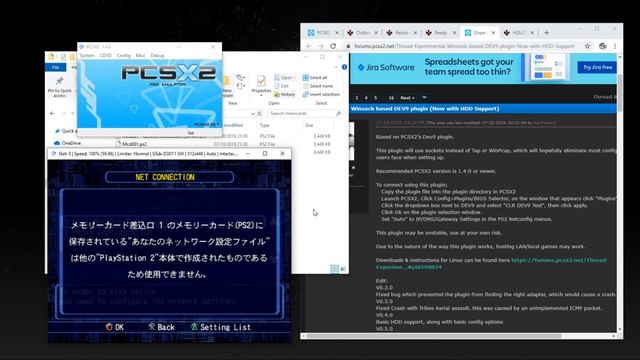This screenshot has height=360, width=640.
Task: Click Pin to Quick access in Explorer
Action: tap(60, 87)
